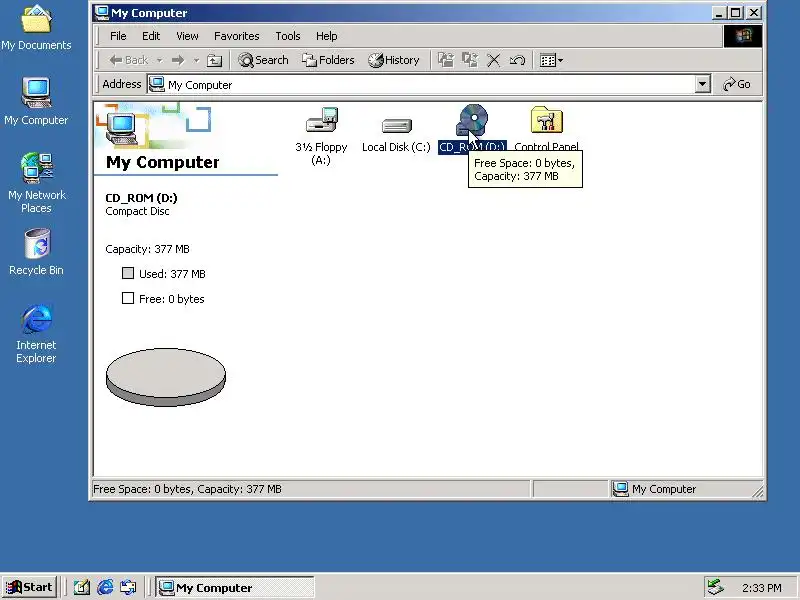Open the History pane
Image resolution: width=800 pixels, height=600 pixels.
pos(394,60)
